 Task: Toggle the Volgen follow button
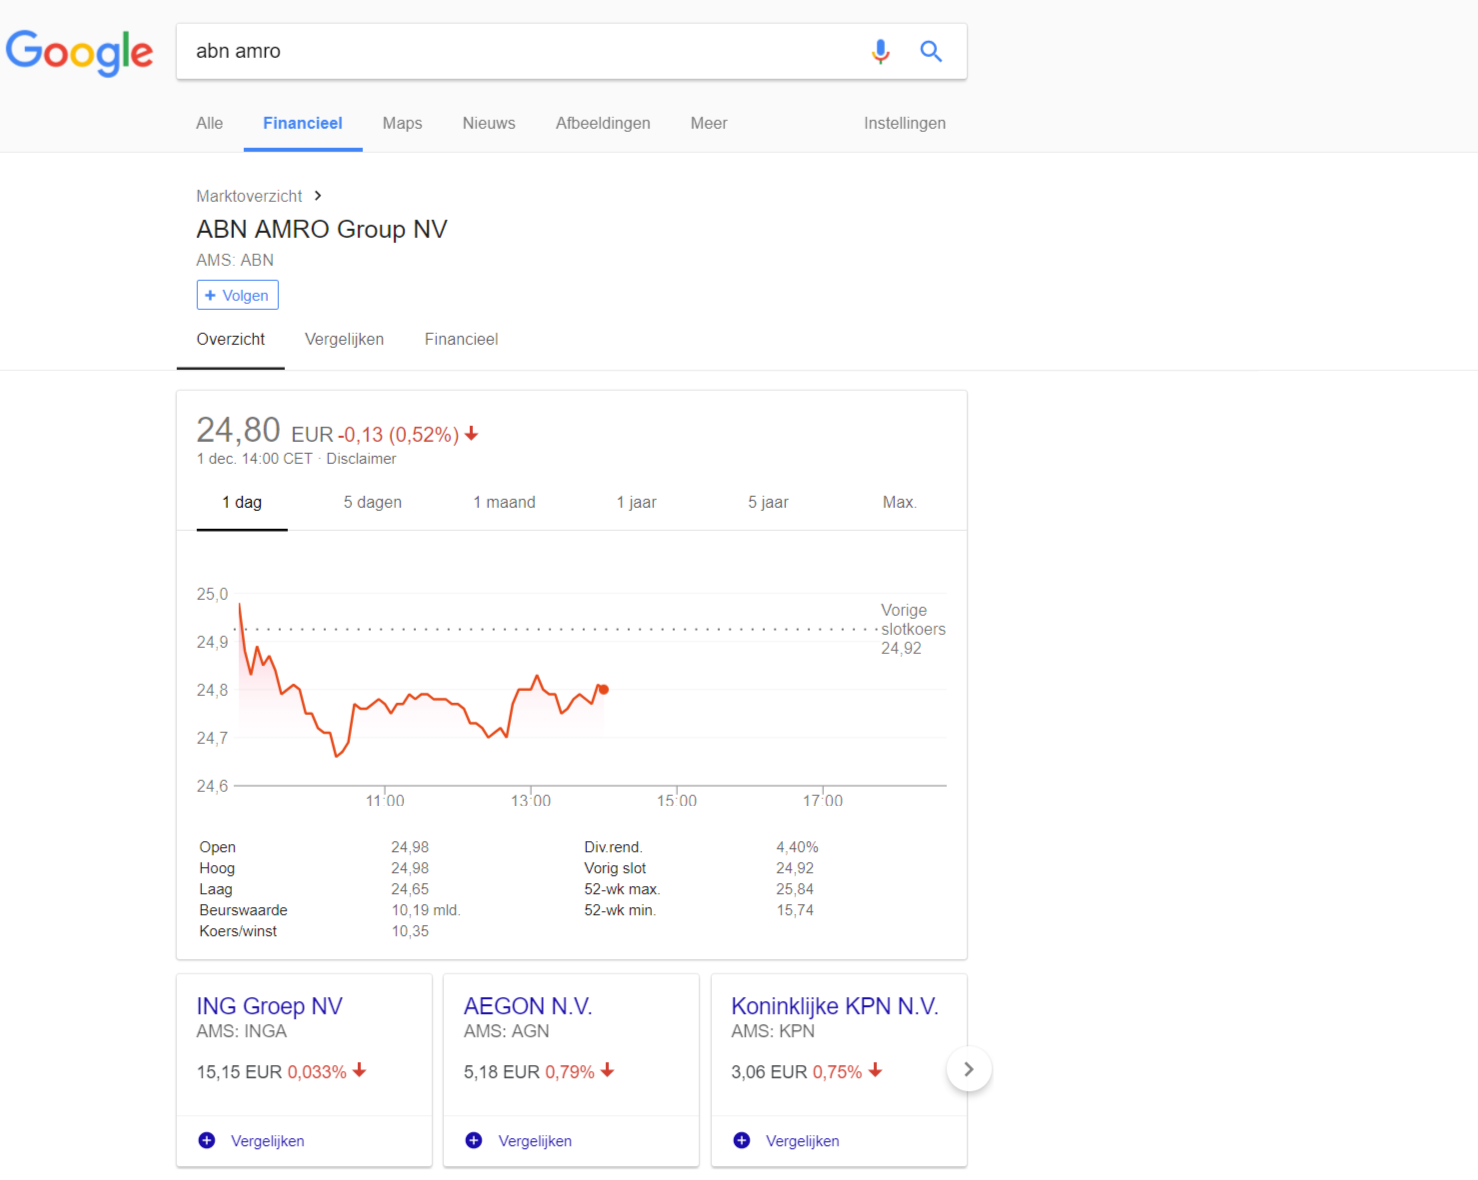tap(237, 295)
